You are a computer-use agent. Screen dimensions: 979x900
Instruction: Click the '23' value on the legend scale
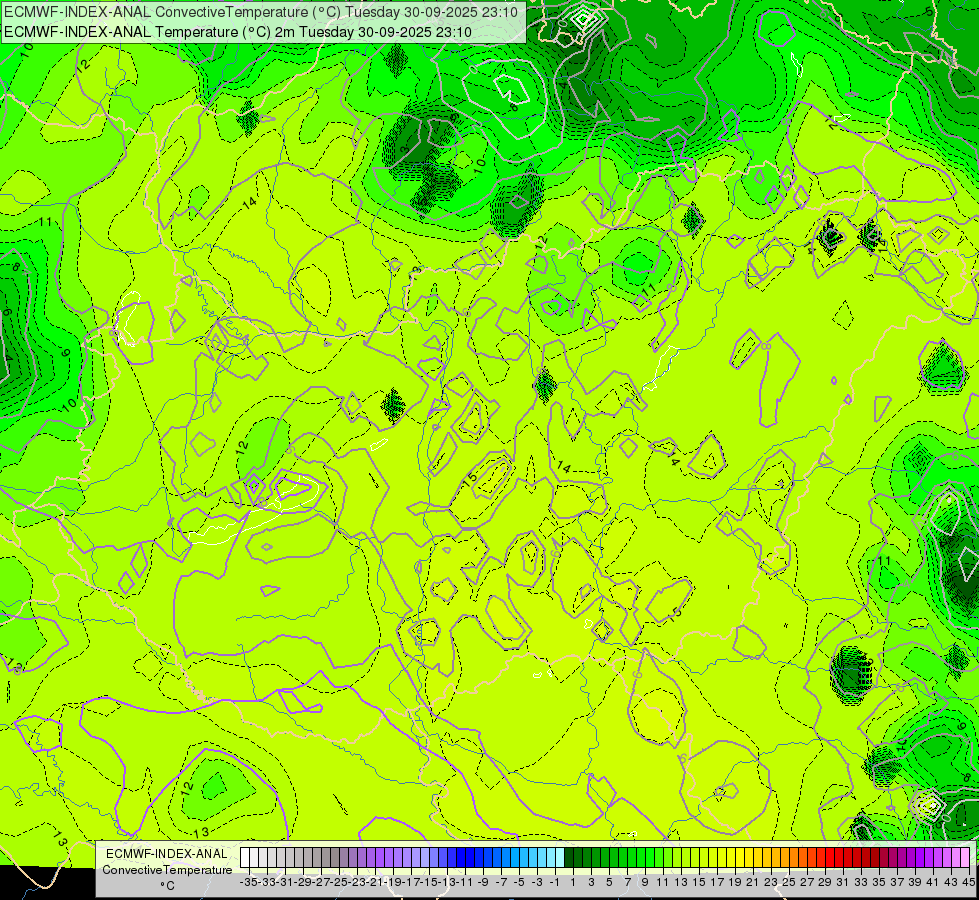pyautogui.click(x=770, y=882)
